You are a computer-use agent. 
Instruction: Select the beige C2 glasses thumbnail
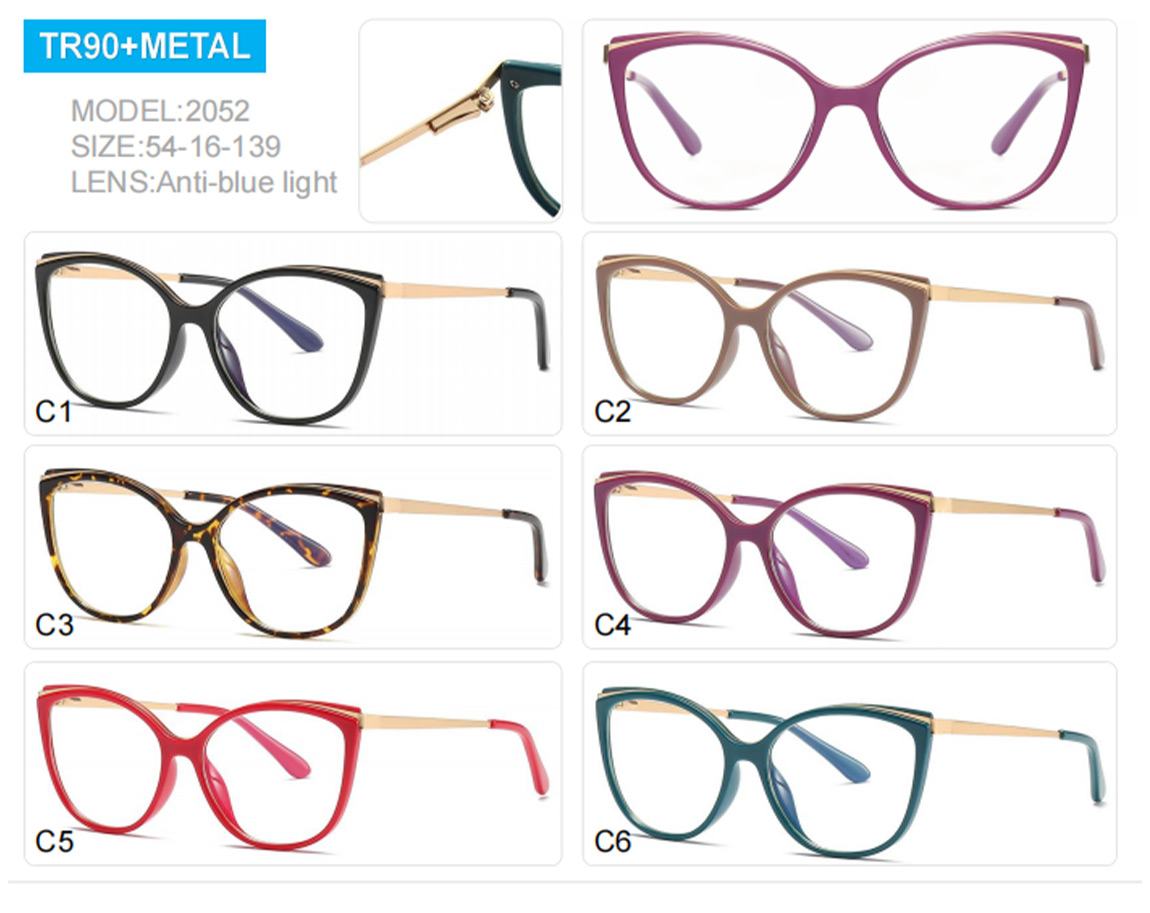coord(849,334)
